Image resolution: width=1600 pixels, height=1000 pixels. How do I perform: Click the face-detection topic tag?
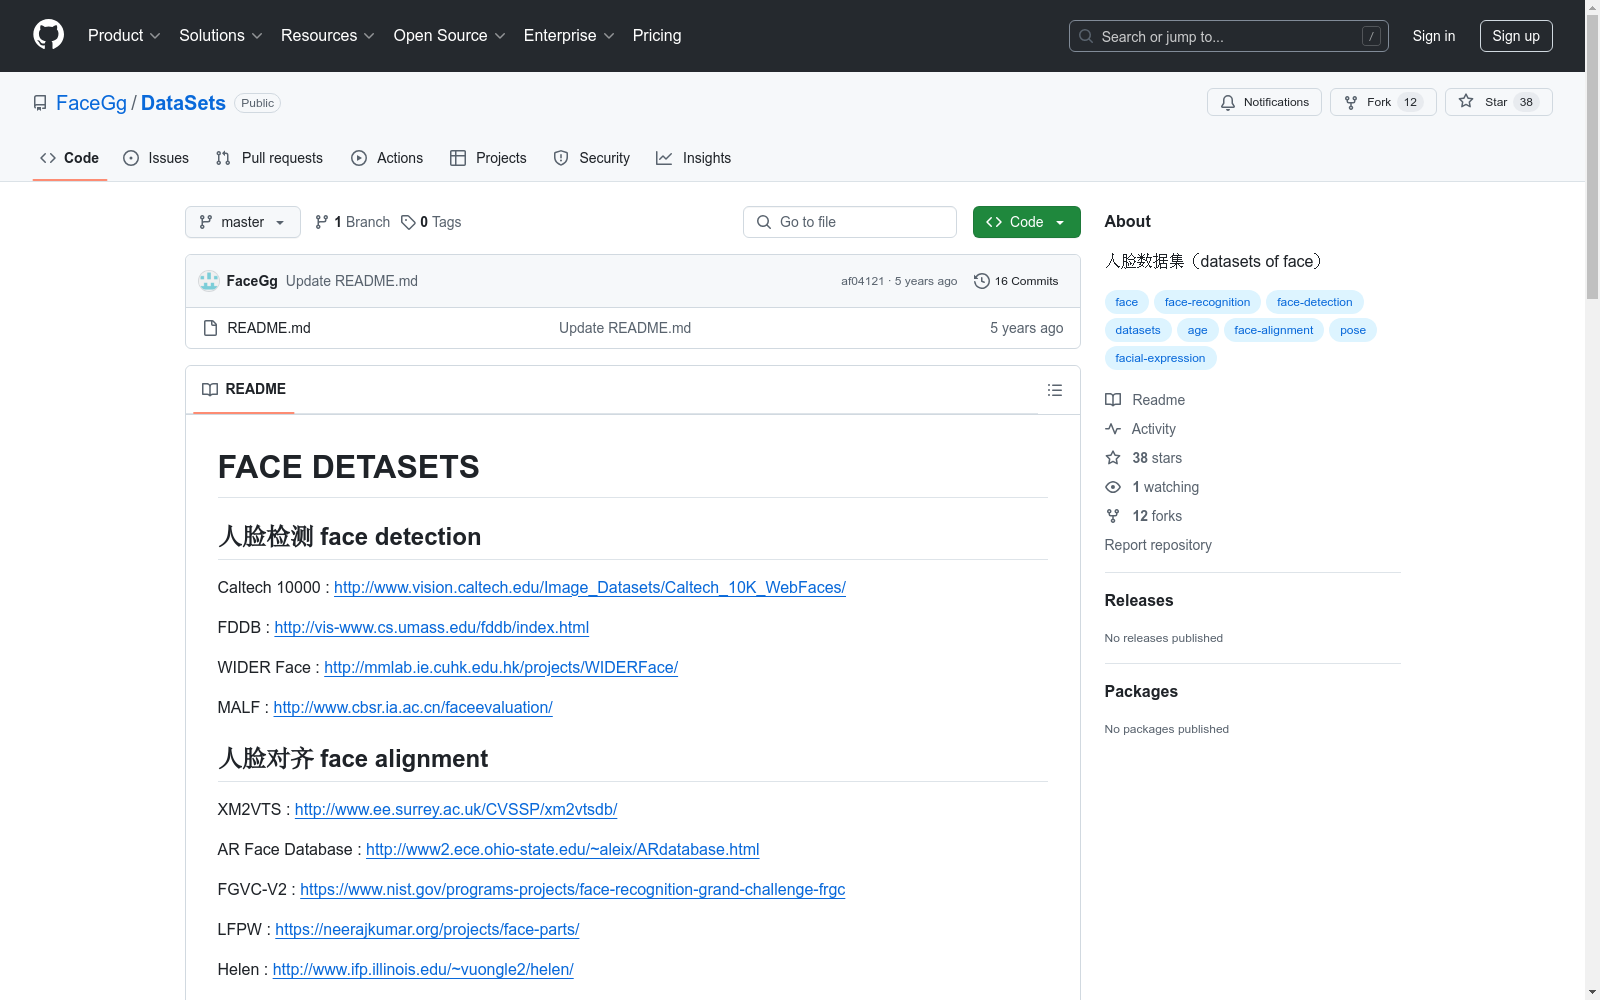click(1314, 302)
